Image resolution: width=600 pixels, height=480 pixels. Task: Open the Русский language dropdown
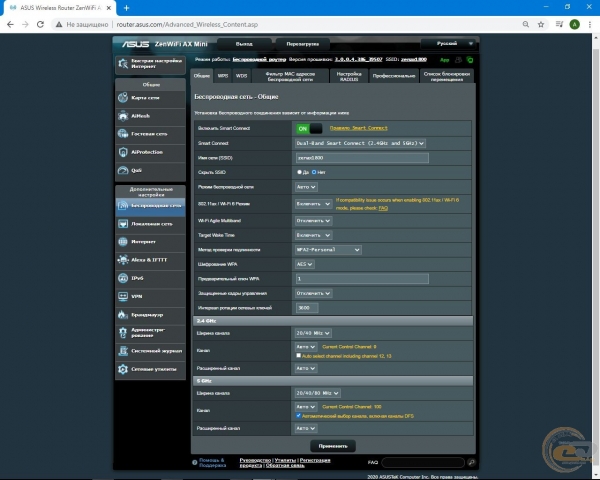(448, 44)
